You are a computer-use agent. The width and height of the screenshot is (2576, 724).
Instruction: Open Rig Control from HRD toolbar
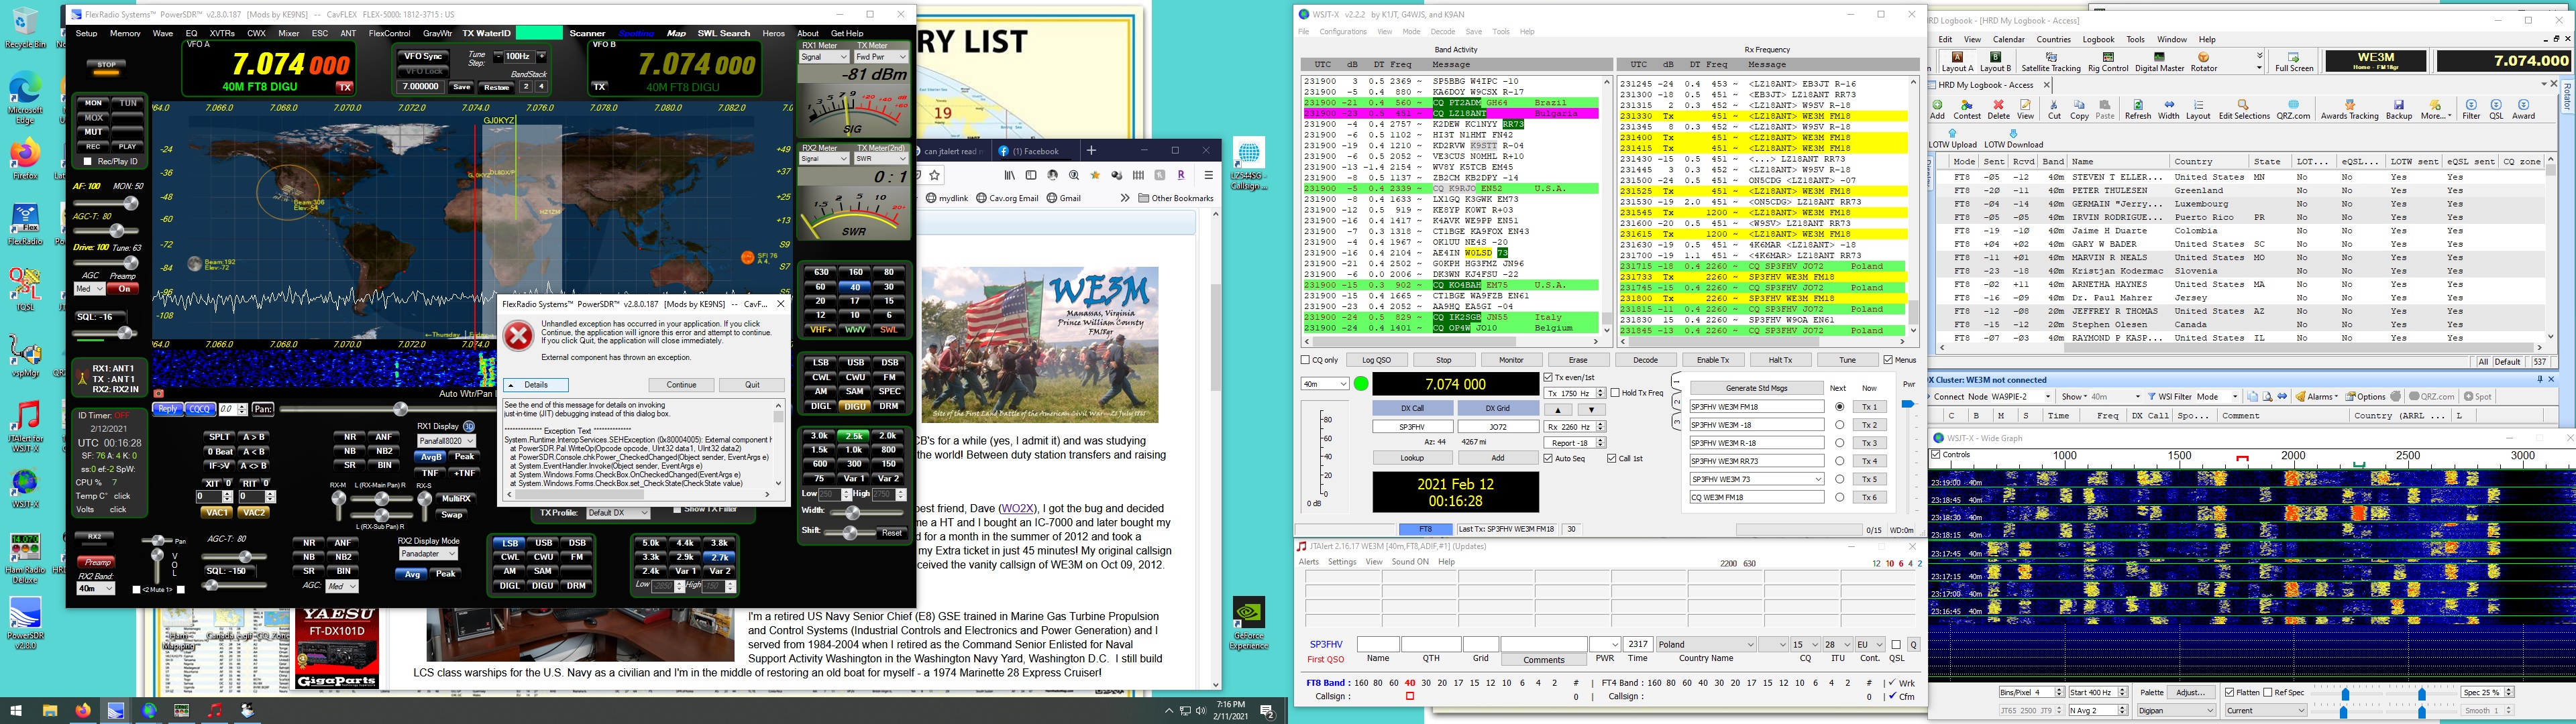[2107, 62]
